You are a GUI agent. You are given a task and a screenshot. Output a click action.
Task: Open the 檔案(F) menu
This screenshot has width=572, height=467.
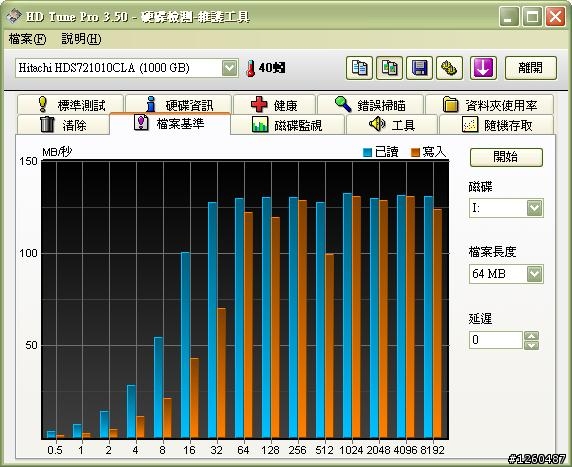(27, 39)
